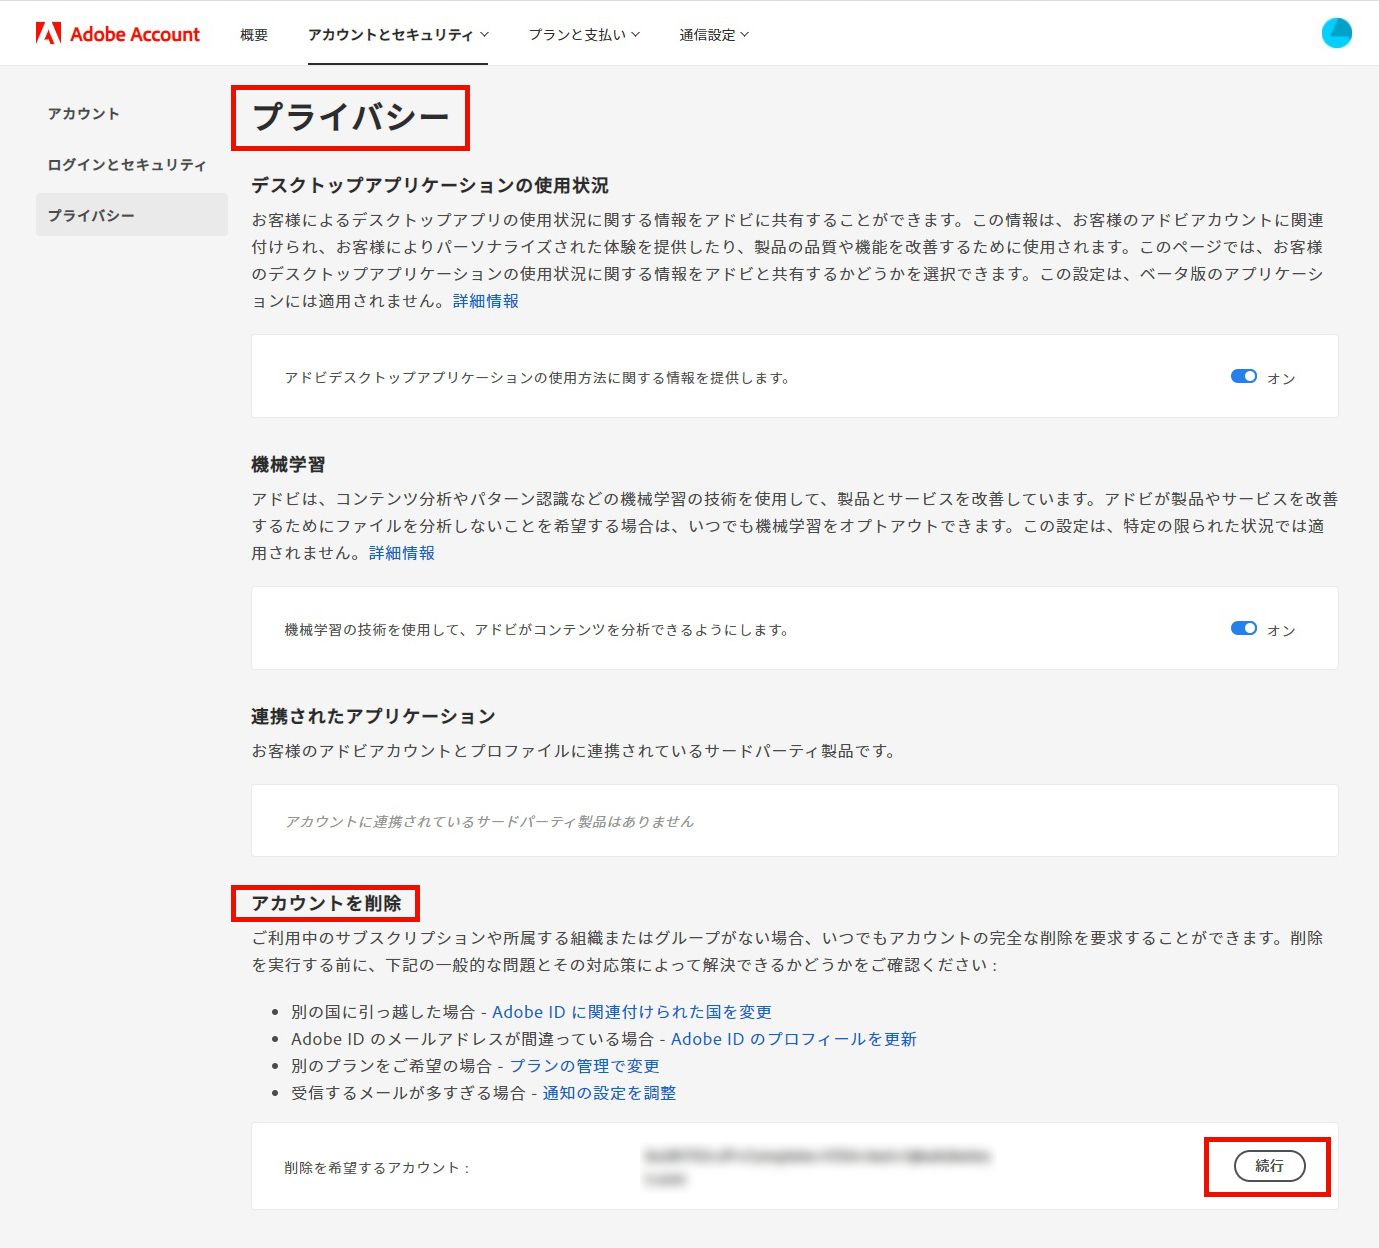Image resolution: width=1379 pixels, height=1248 pixels.
Task: Click the アカウントを削除 section heading
Action: click(x=326, y=903)
